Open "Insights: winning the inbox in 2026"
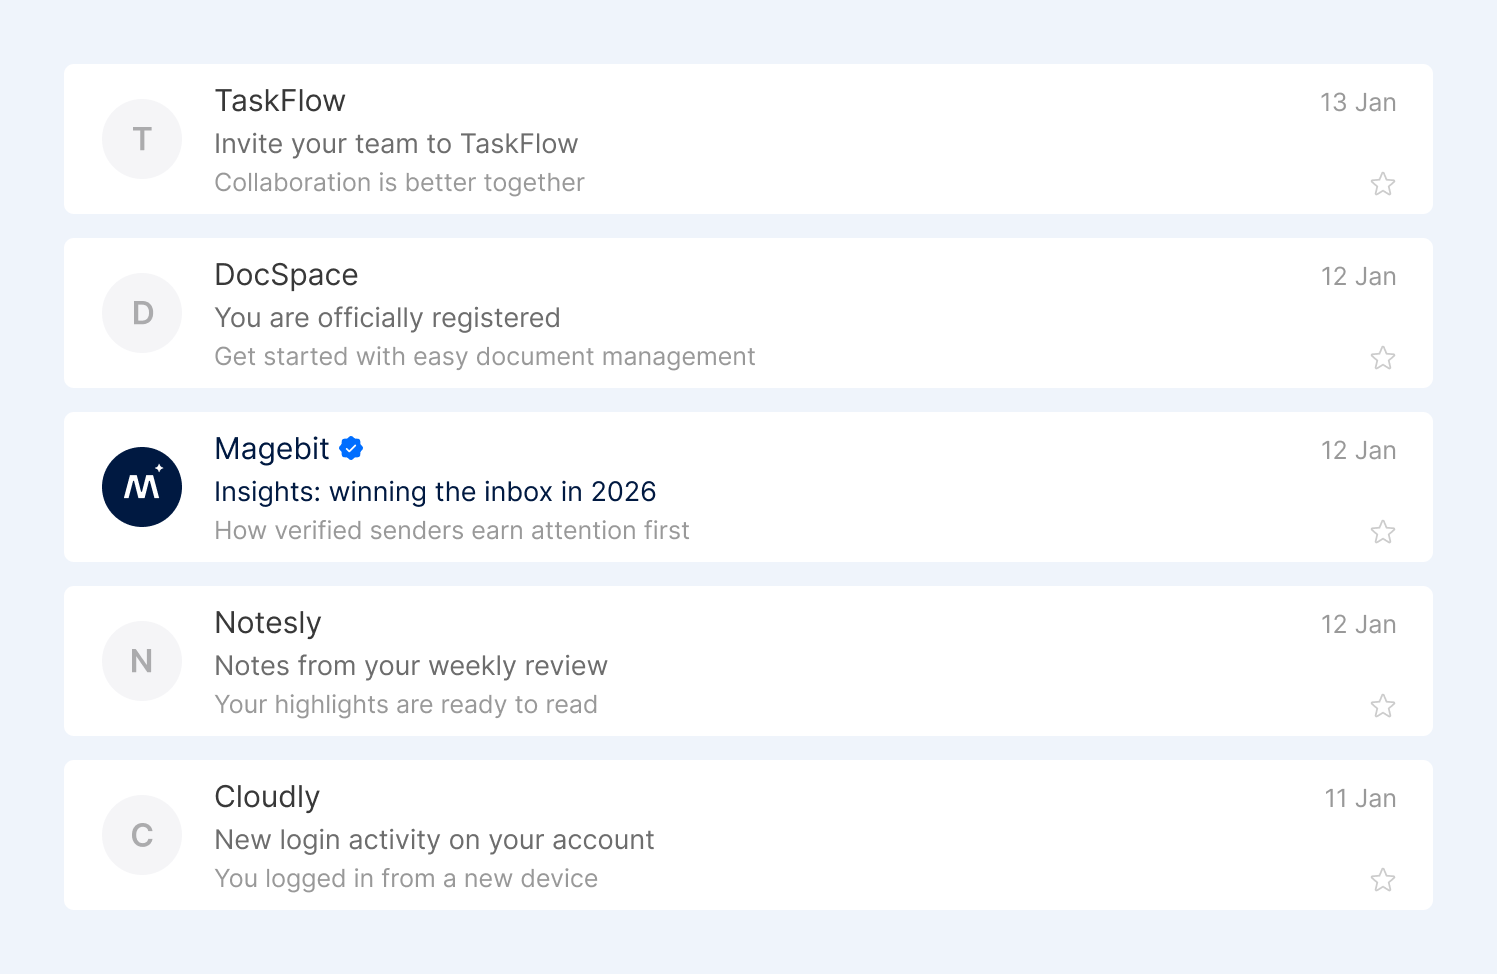The width and height of the screenshot is (1497, 974). tap(435, 492)
